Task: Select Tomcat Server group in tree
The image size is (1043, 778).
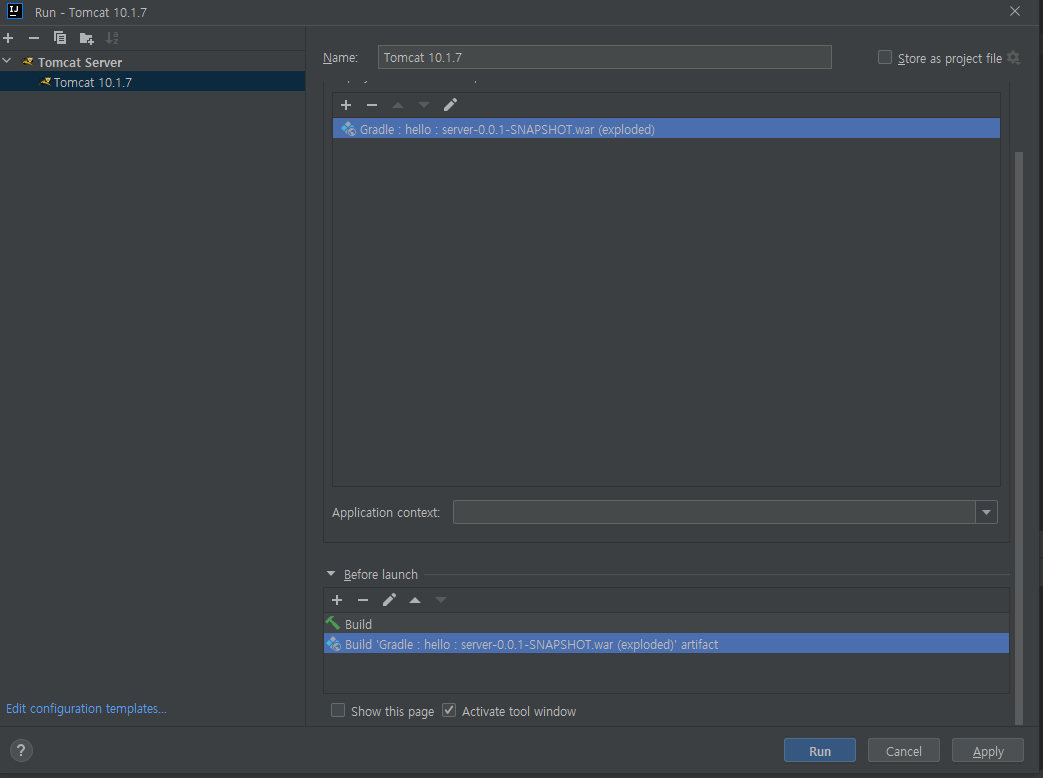Action: point(80,62)
